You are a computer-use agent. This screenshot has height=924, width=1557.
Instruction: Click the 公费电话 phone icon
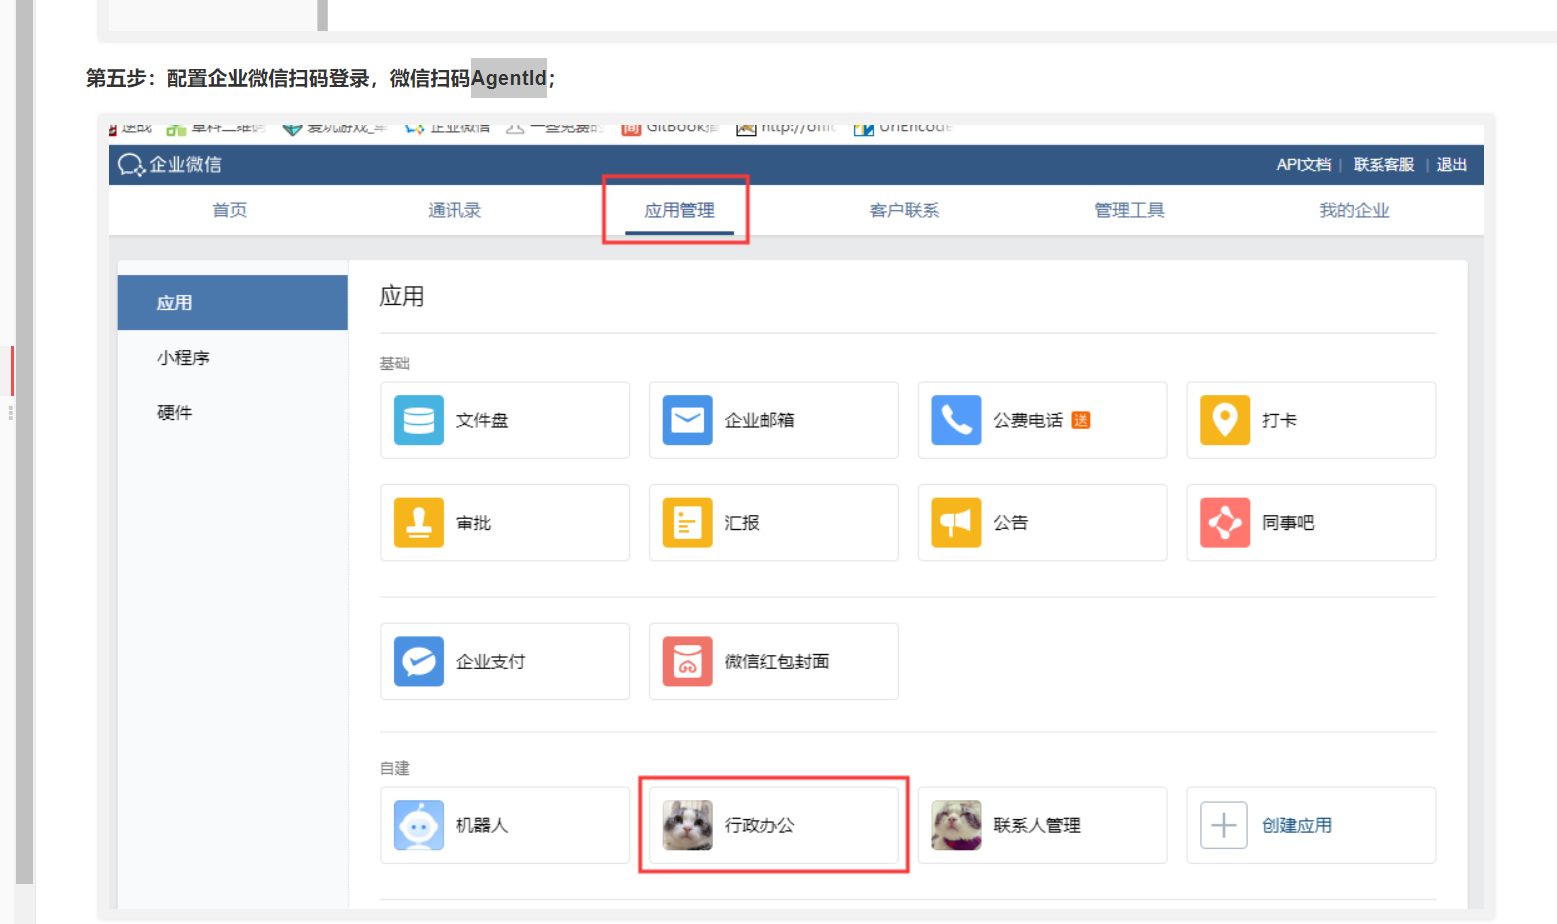coord(956,420)
